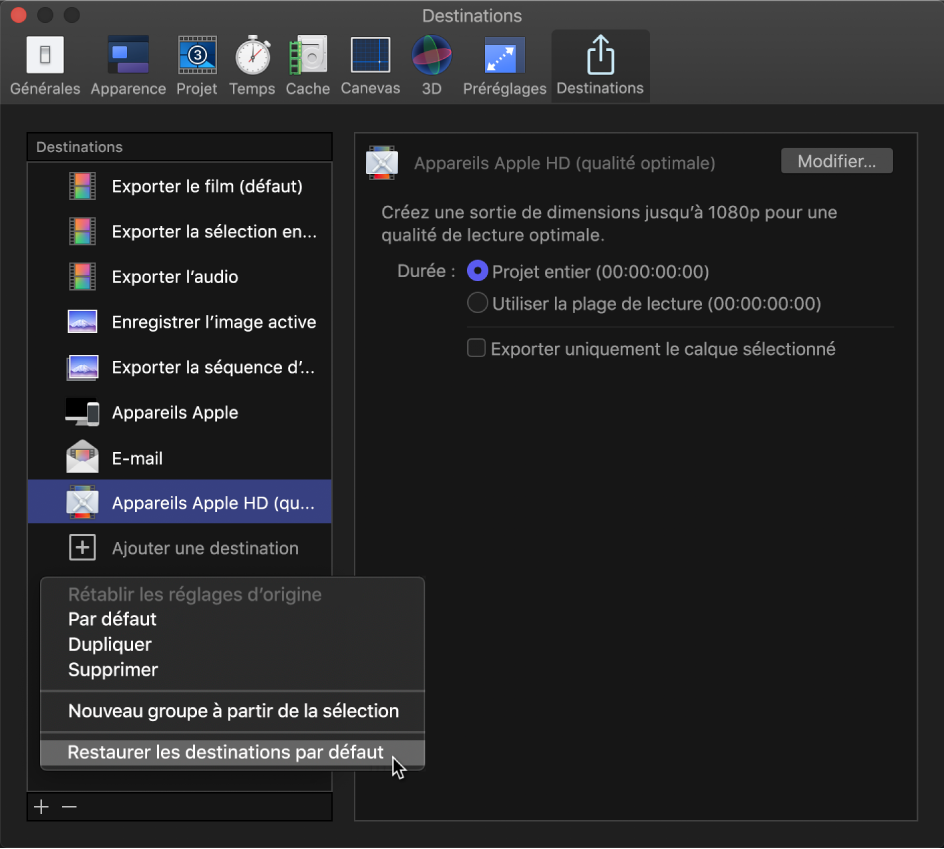Switch to the Projet preferences pane
The width and height of the screenshot is (944, 849).
(x=197, y=66)
